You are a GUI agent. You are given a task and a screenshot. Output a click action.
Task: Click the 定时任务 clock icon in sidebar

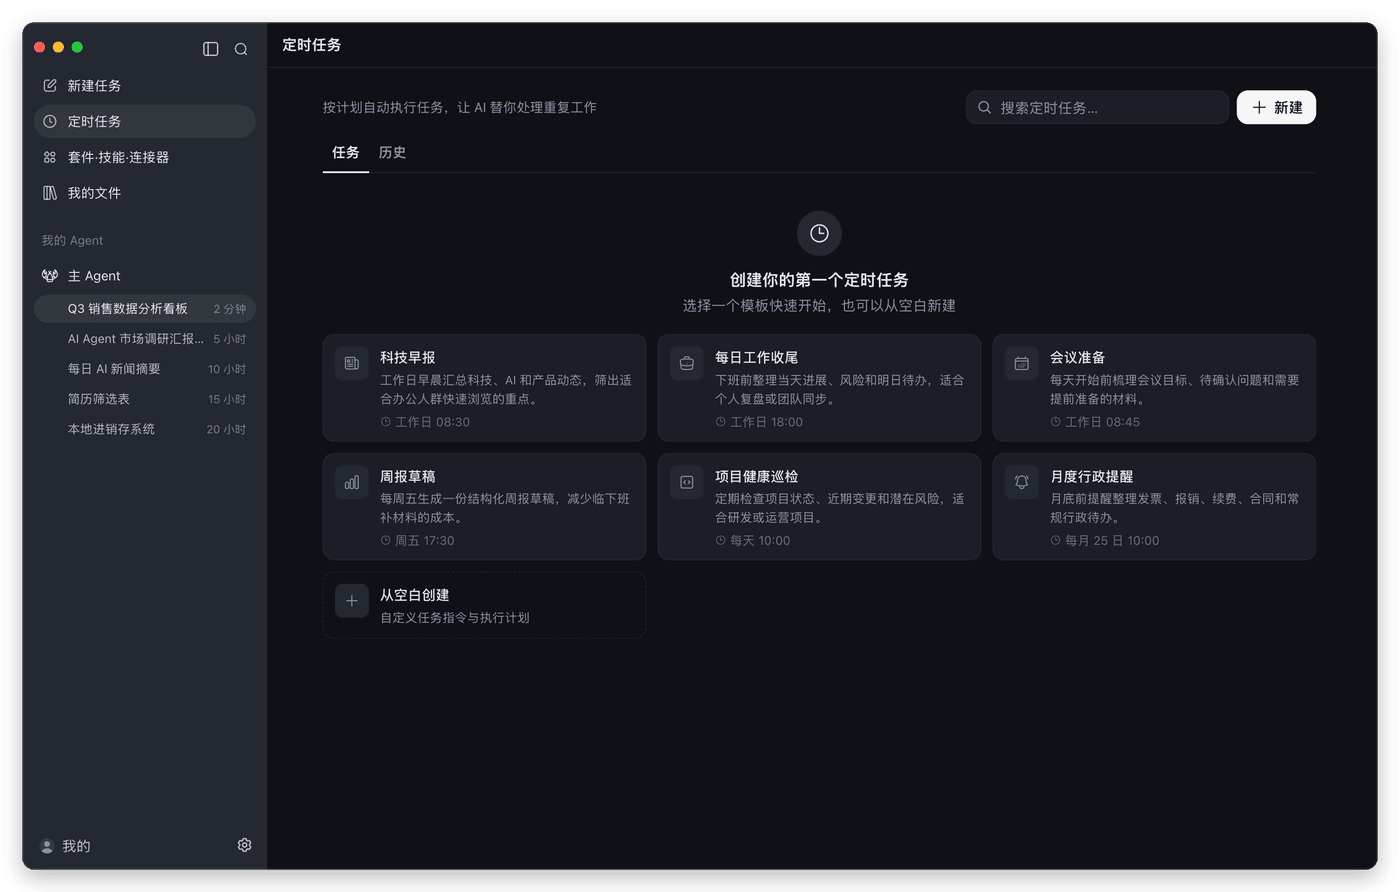point(50,121)
